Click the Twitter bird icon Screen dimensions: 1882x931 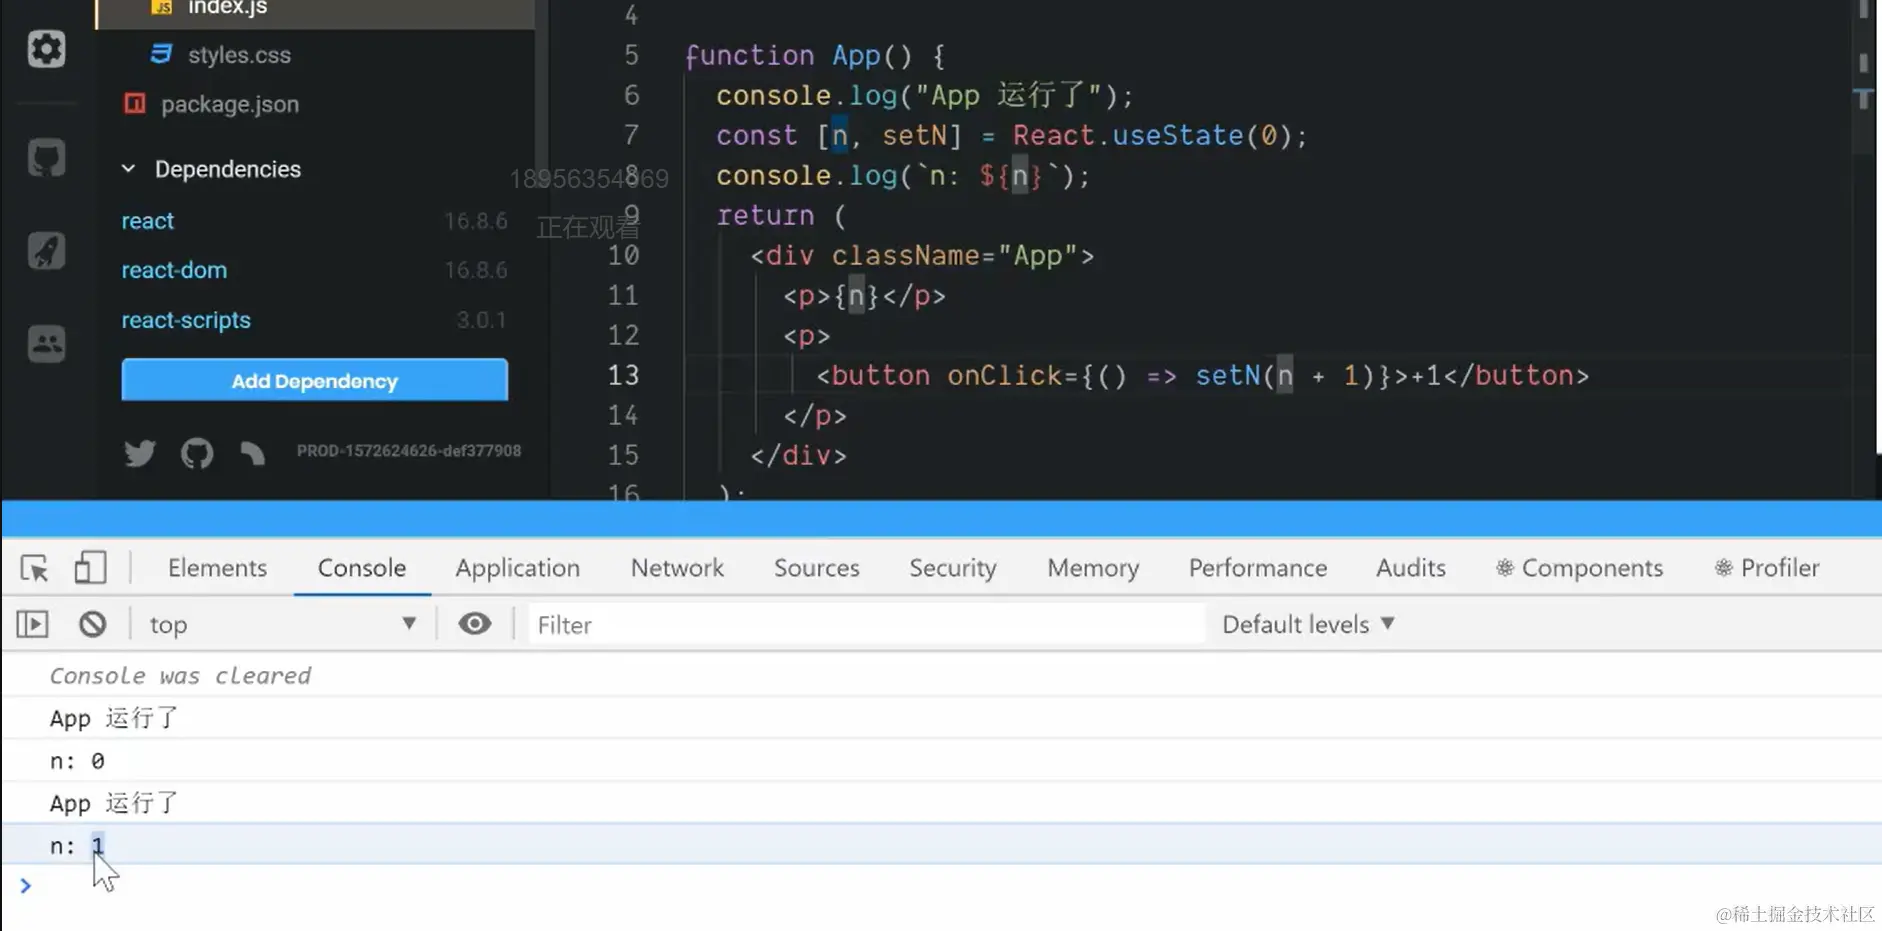pyautogui.click(x=140, y=453)
